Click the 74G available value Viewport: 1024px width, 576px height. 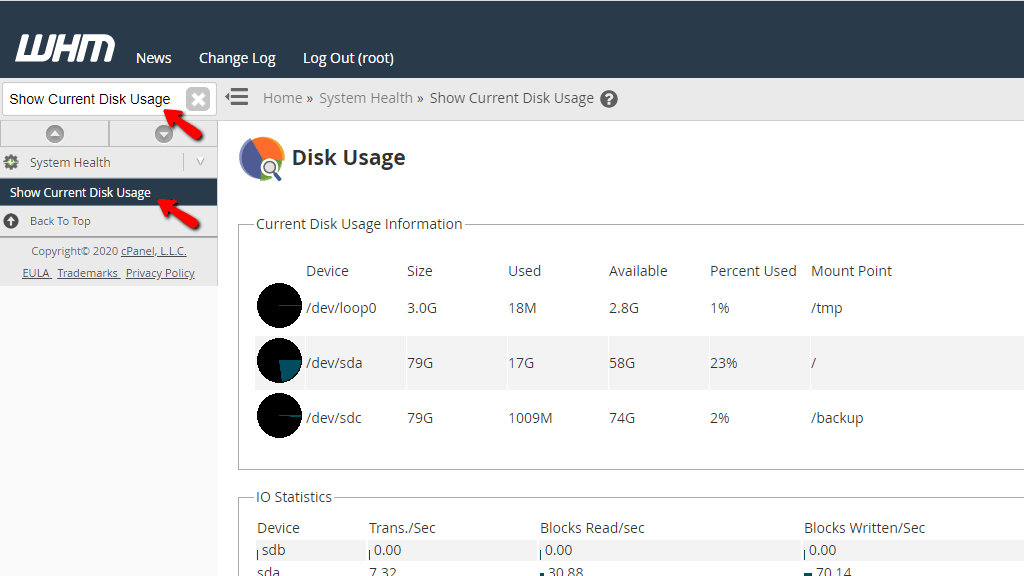click(x=622, y=417)
